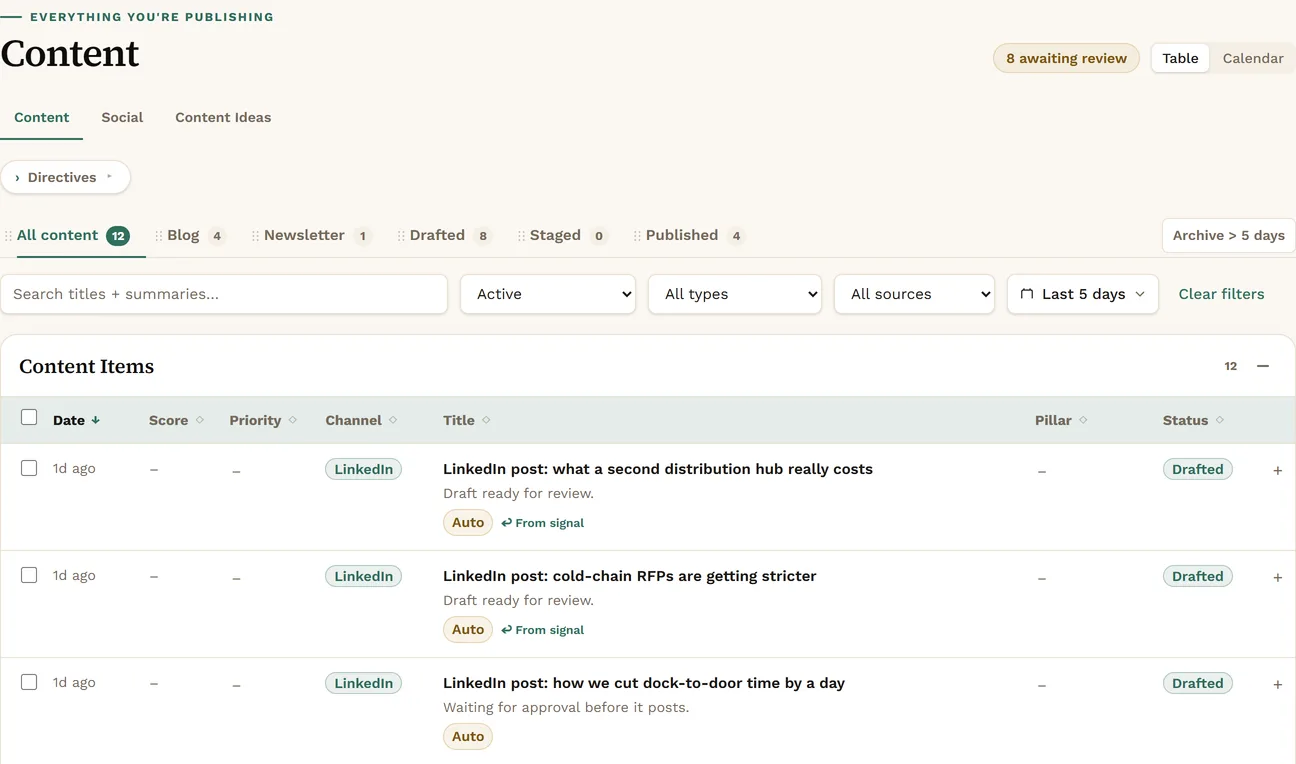Click drag handle beside All content tab
The width and height of the screenshot is (1296, 764).
(x=8, y=236)
